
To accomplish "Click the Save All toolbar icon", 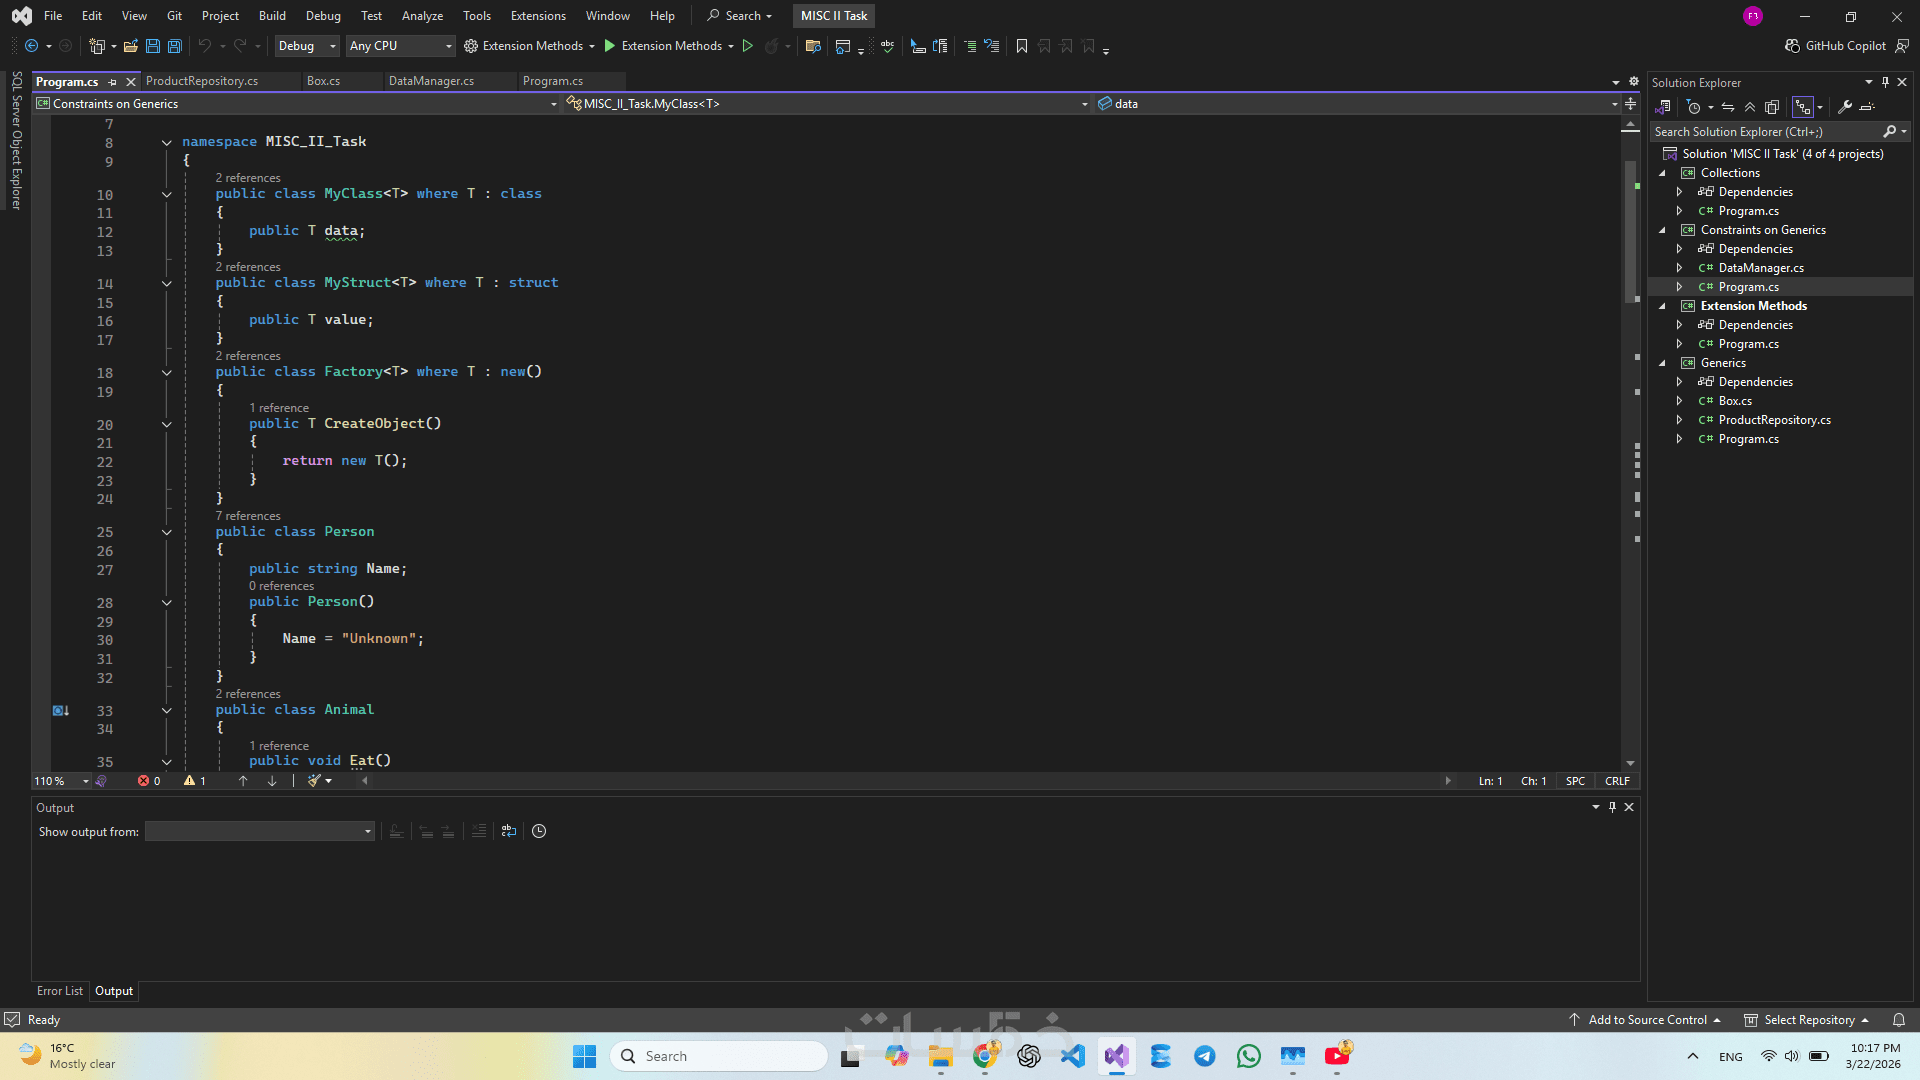I will (x=175, y=46).
